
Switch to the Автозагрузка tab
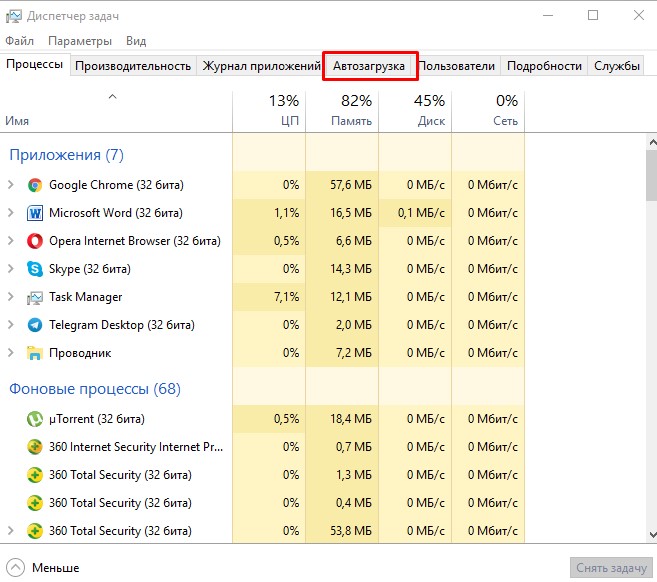point(369,66)
